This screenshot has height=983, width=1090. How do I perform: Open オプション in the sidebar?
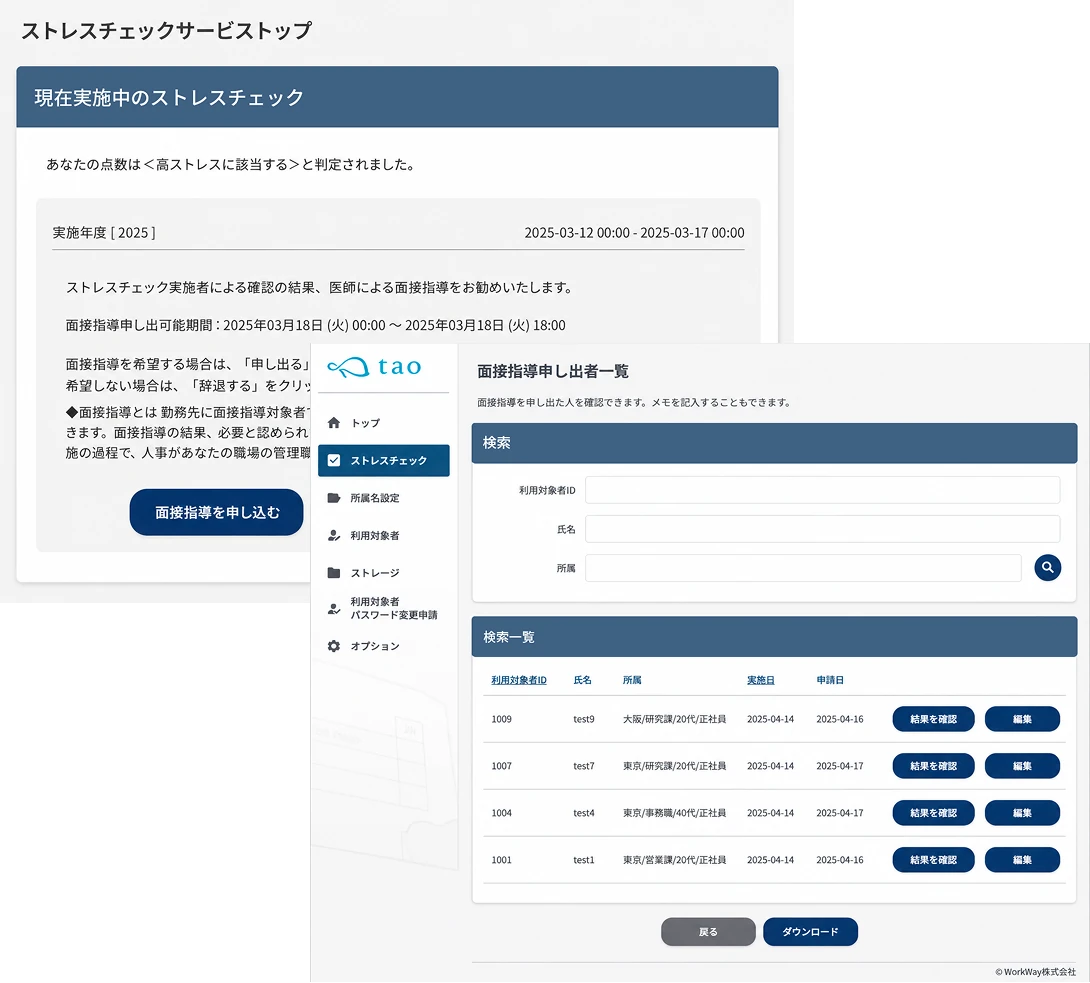click(384, 646)
